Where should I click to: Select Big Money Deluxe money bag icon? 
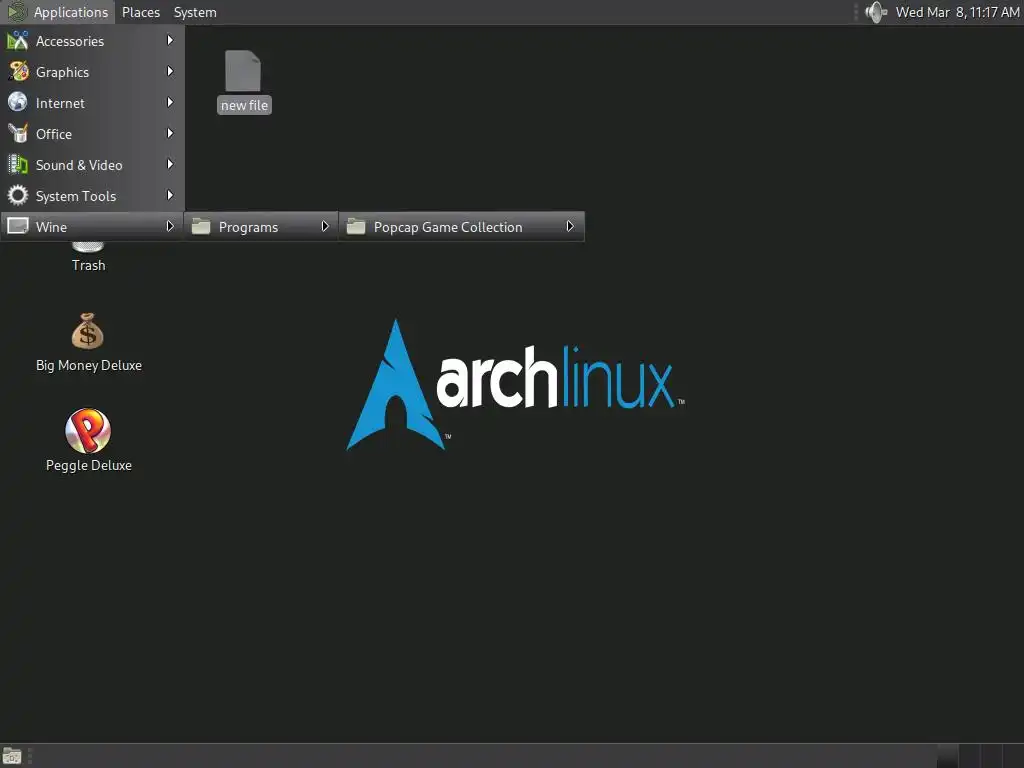pos(88,331)
